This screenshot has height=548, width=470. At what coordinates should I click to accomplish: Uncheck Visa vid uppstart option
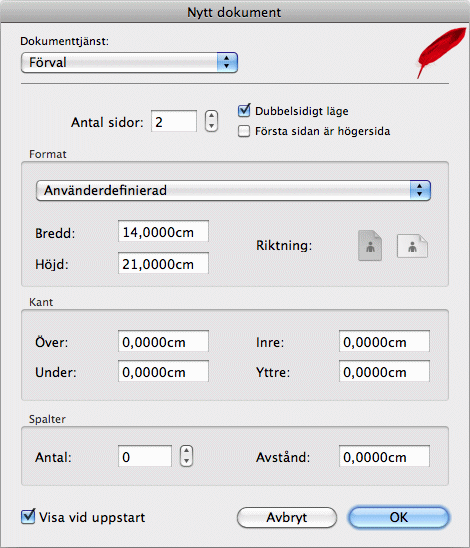[28, 517]
